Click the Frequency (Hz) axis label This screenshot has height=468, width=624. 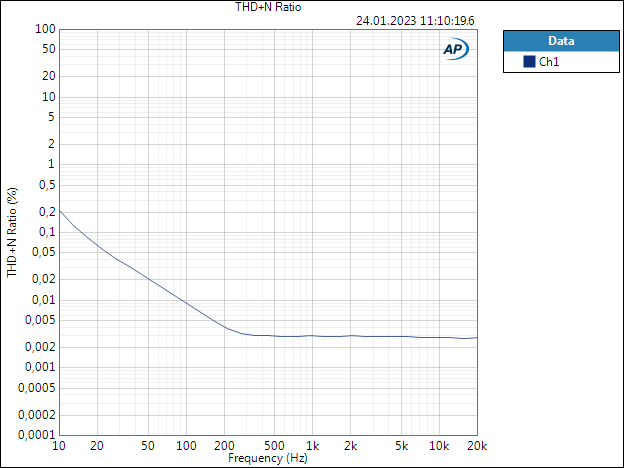click(268, 458)
